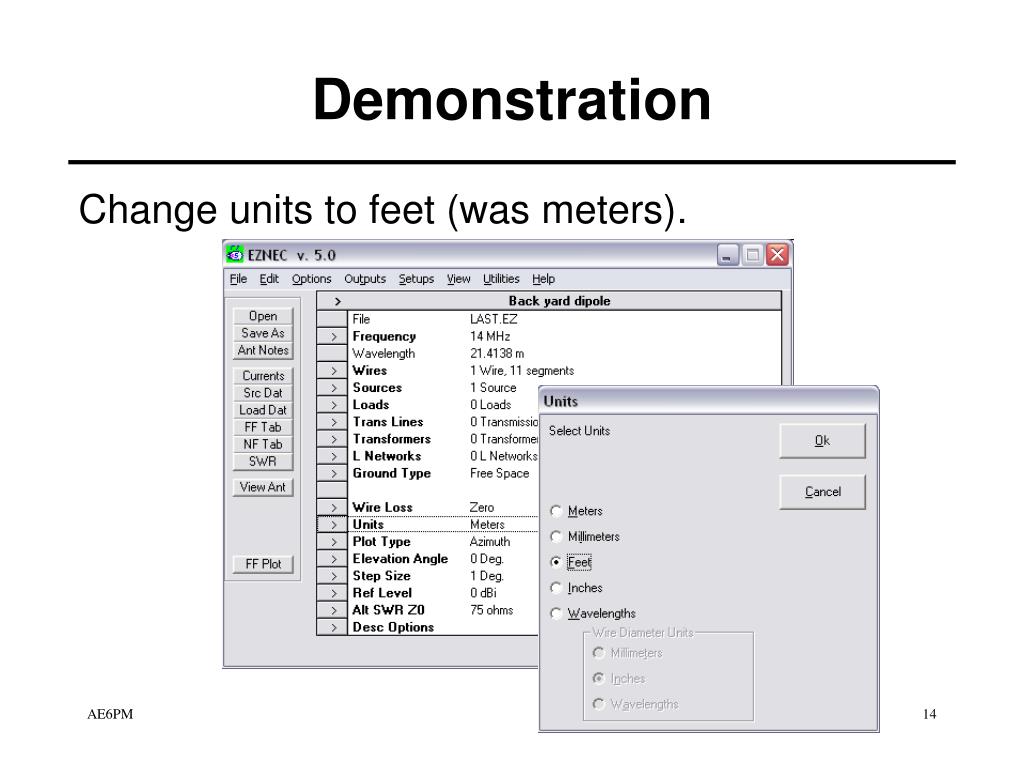Open the Utilities menu
The width and height of the screenshot is (1024, 768).
pos(501,279)
